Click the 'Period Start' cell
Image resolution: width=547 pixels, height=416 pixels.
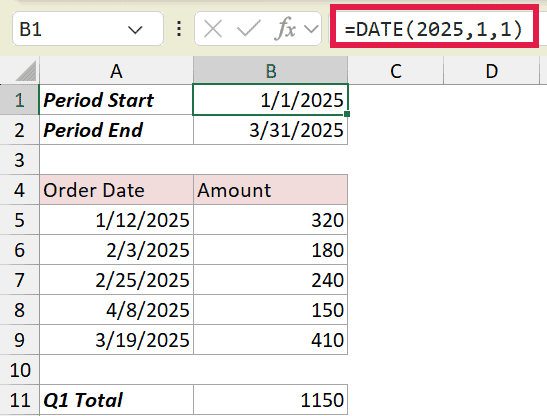(116, 100)
